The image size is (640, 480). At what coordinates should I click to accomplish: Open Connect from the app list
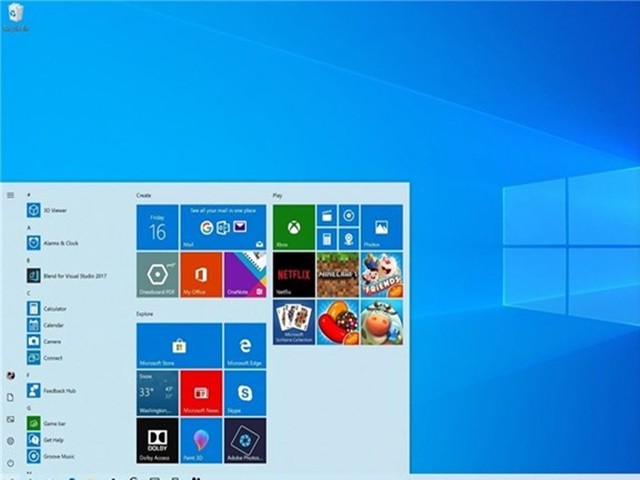pos(45,358)
